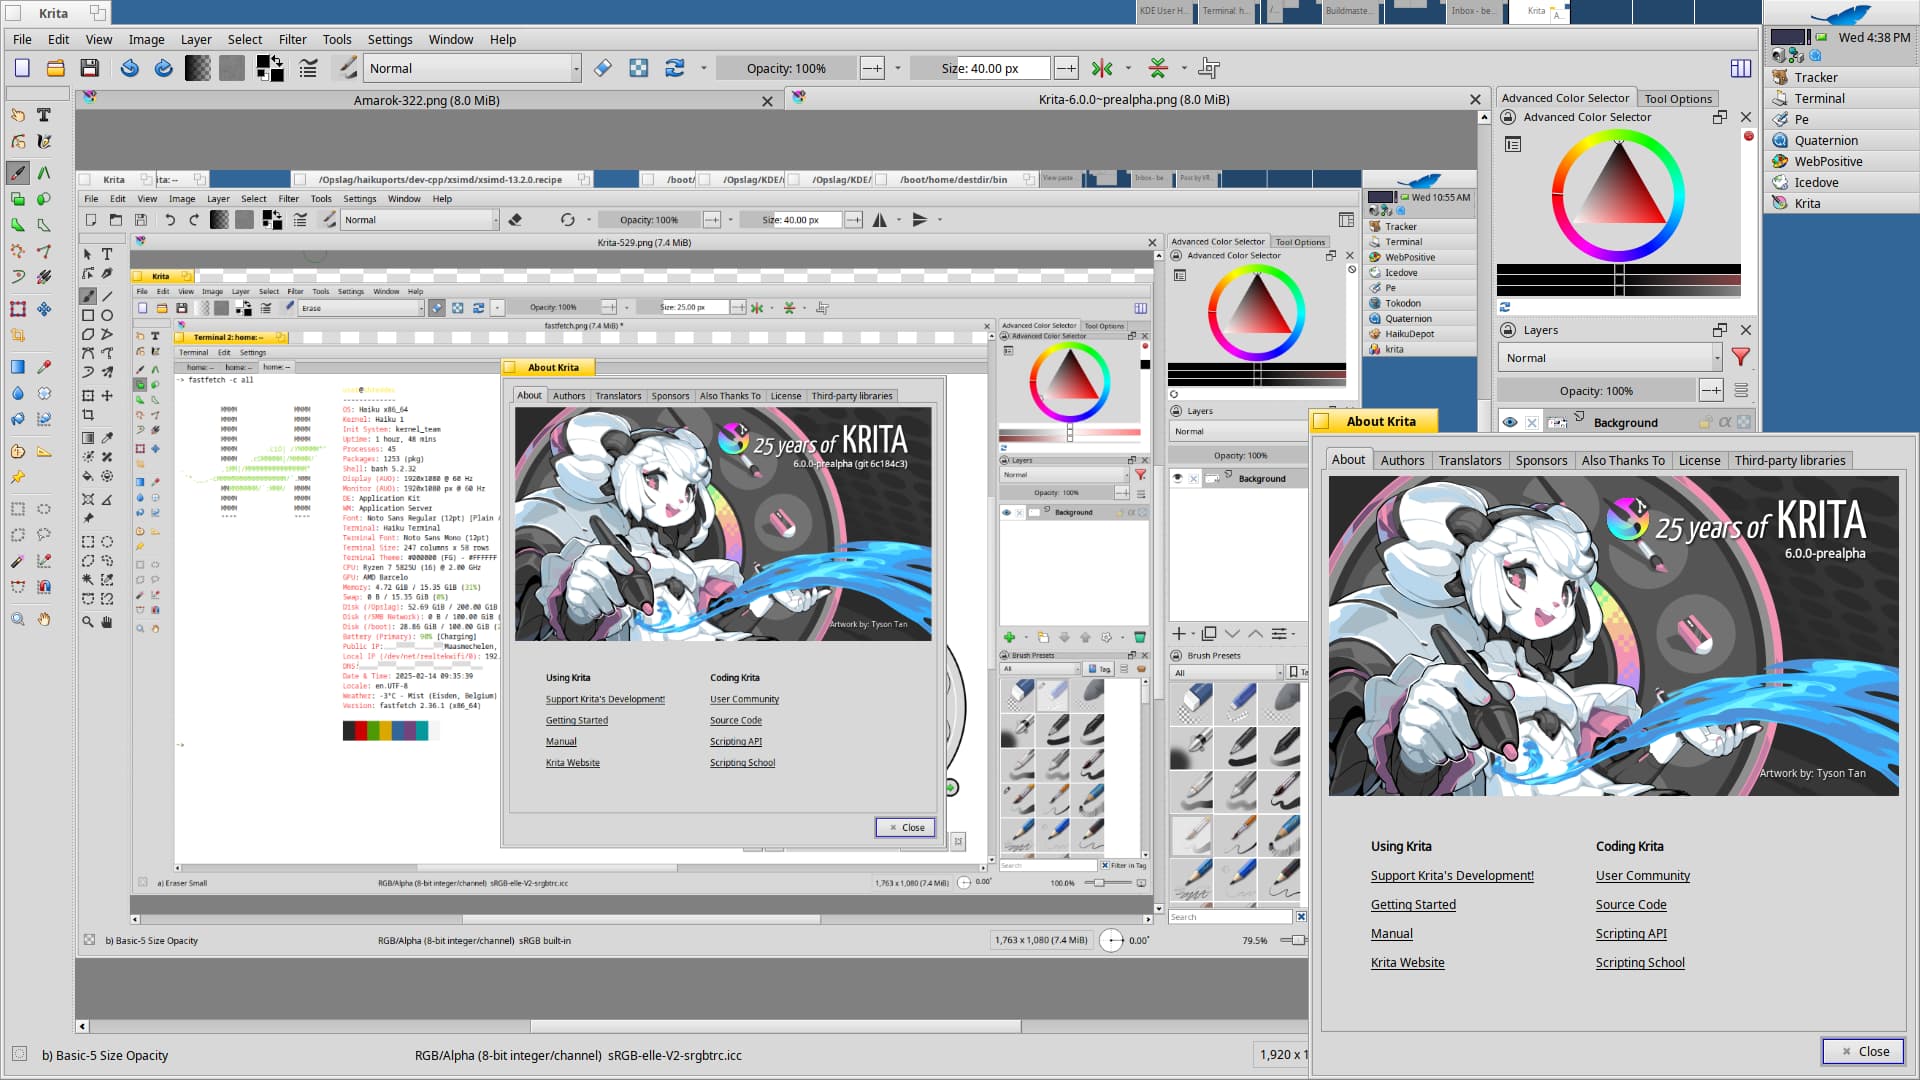
Task: Adjust the Layers docker Opacity slider
Action: coord(1596,391)
